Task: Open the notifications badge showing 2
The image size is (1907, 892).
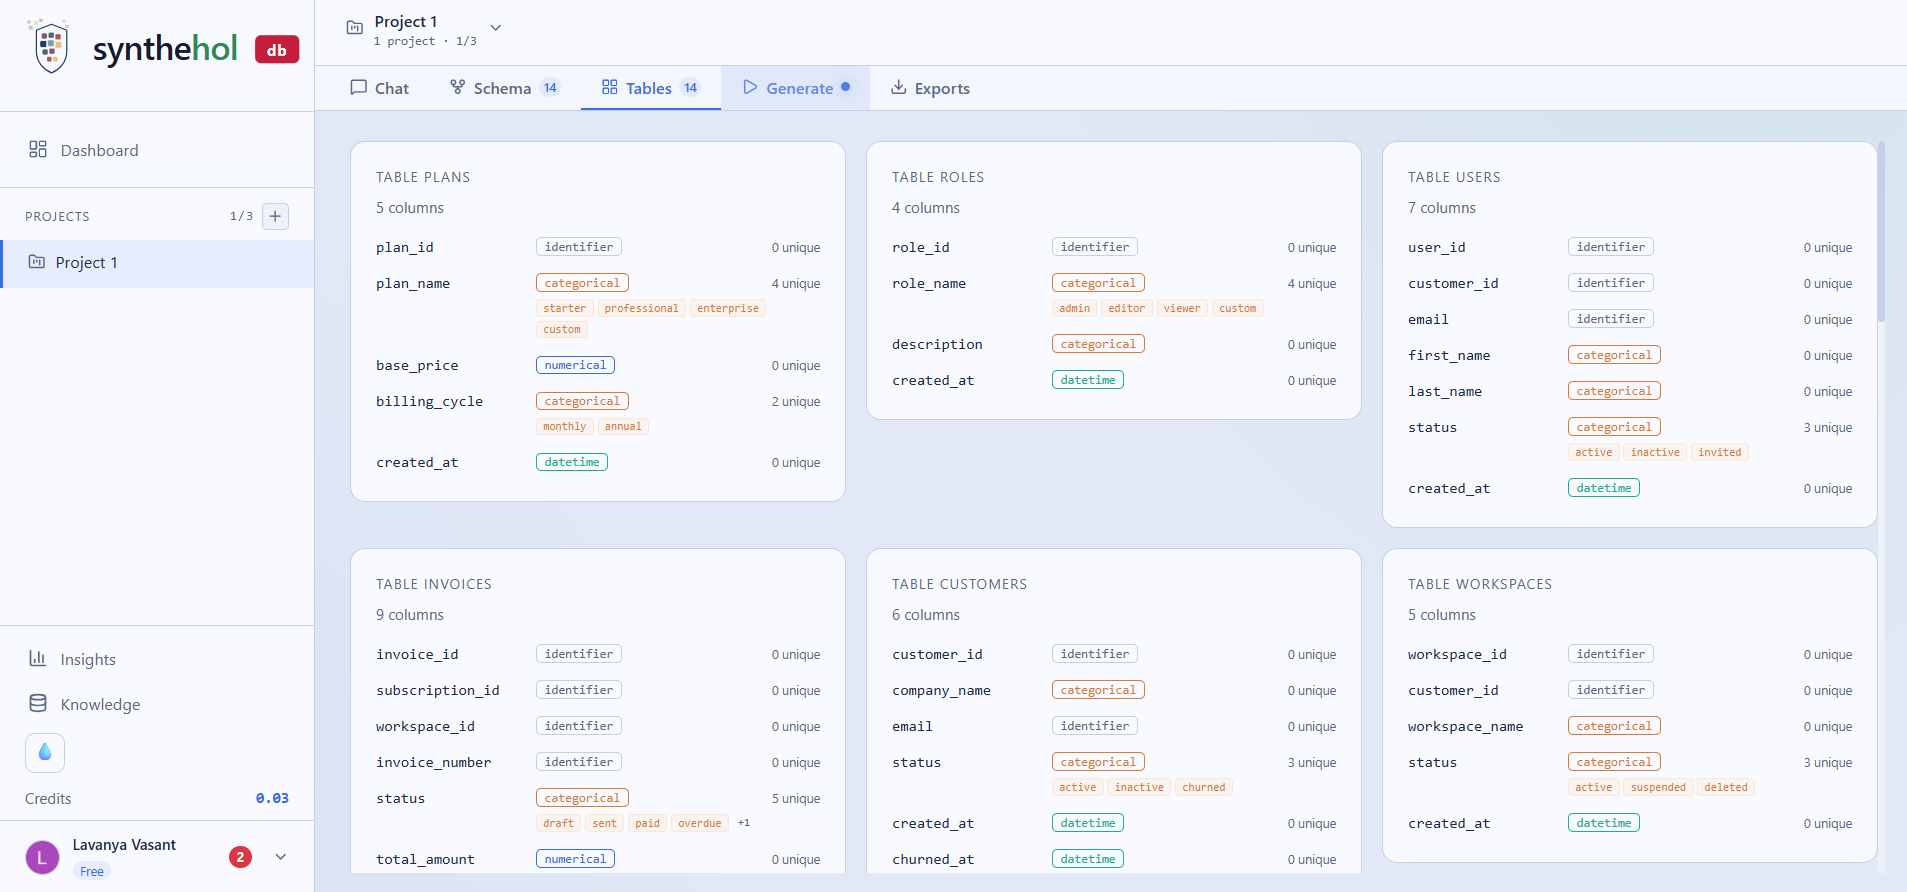Action: coord(240,857)
